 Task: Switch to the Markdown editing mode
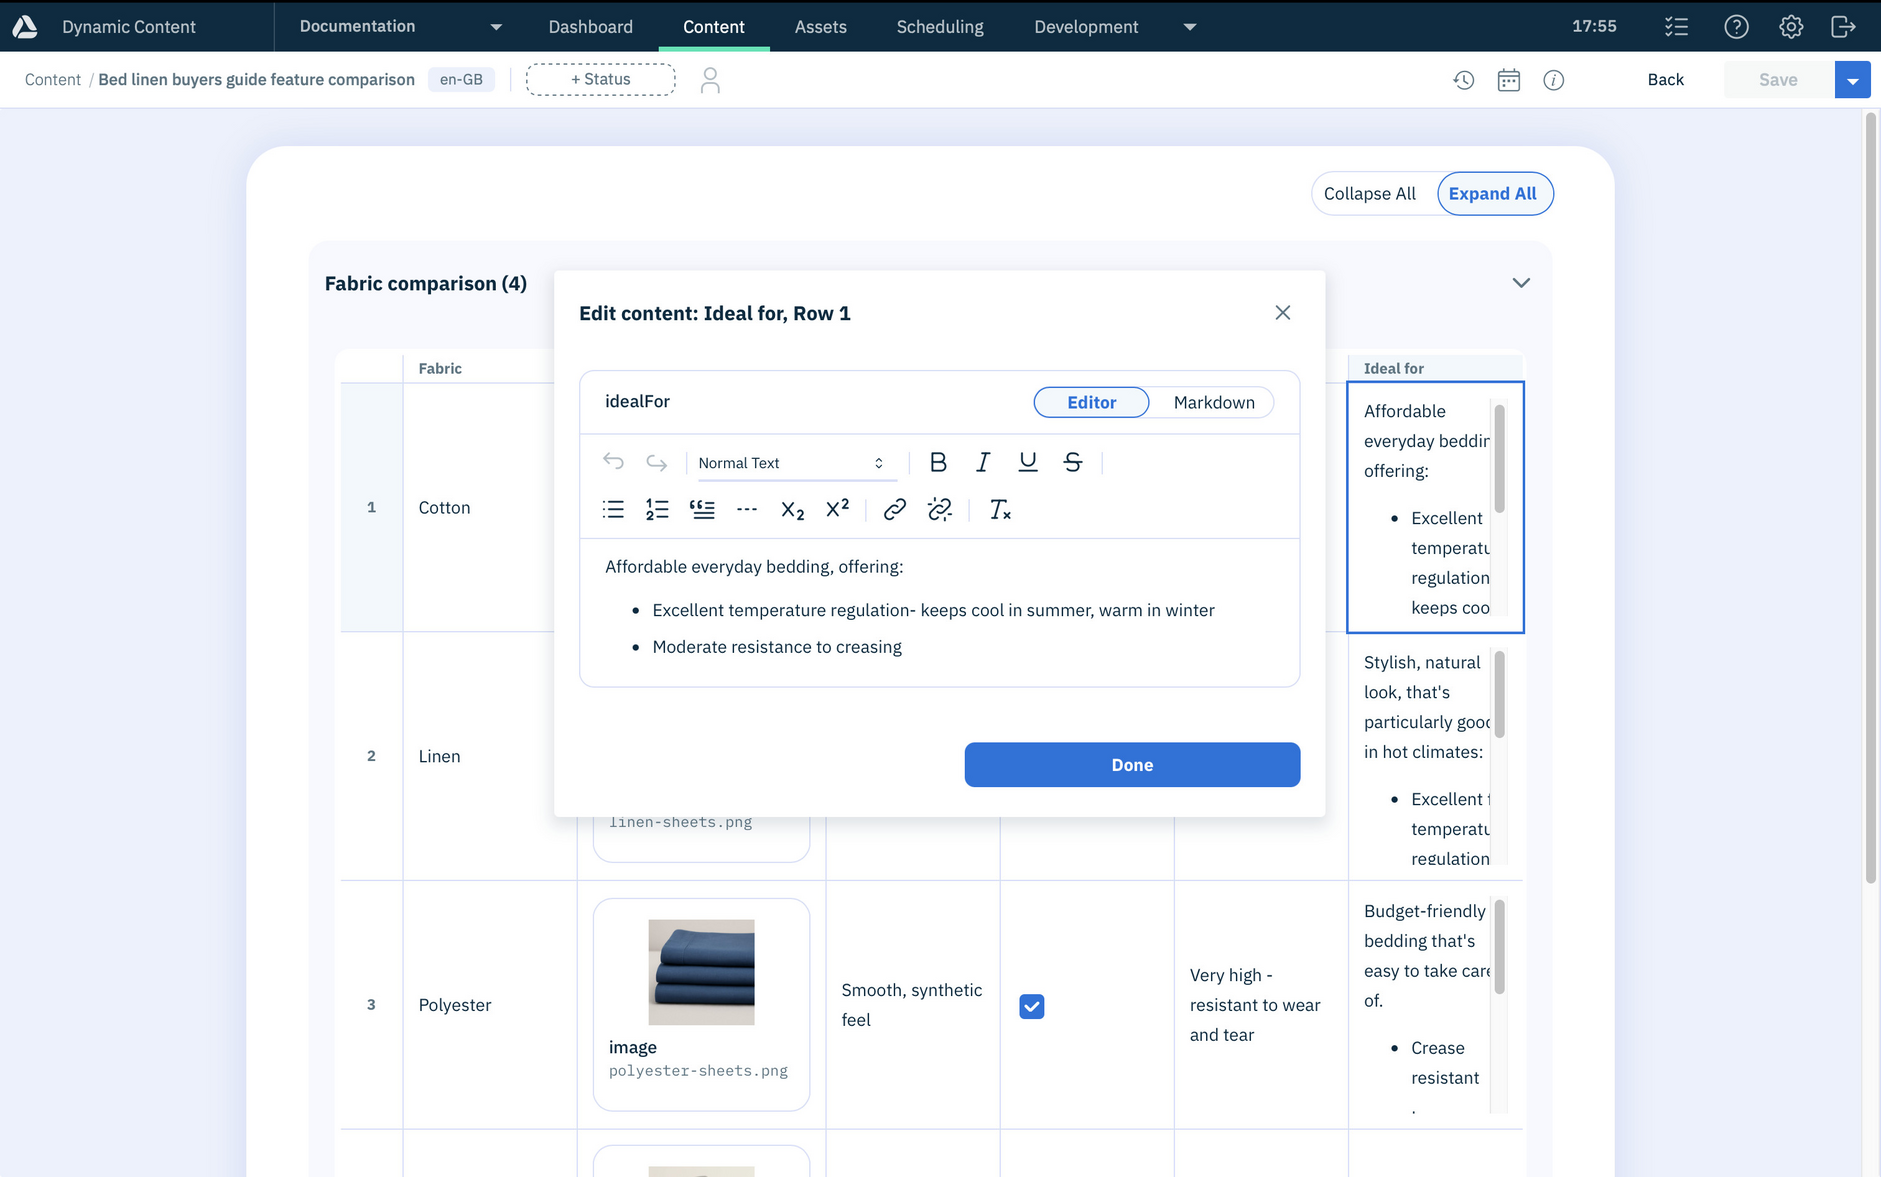(x=1213, y=402)
